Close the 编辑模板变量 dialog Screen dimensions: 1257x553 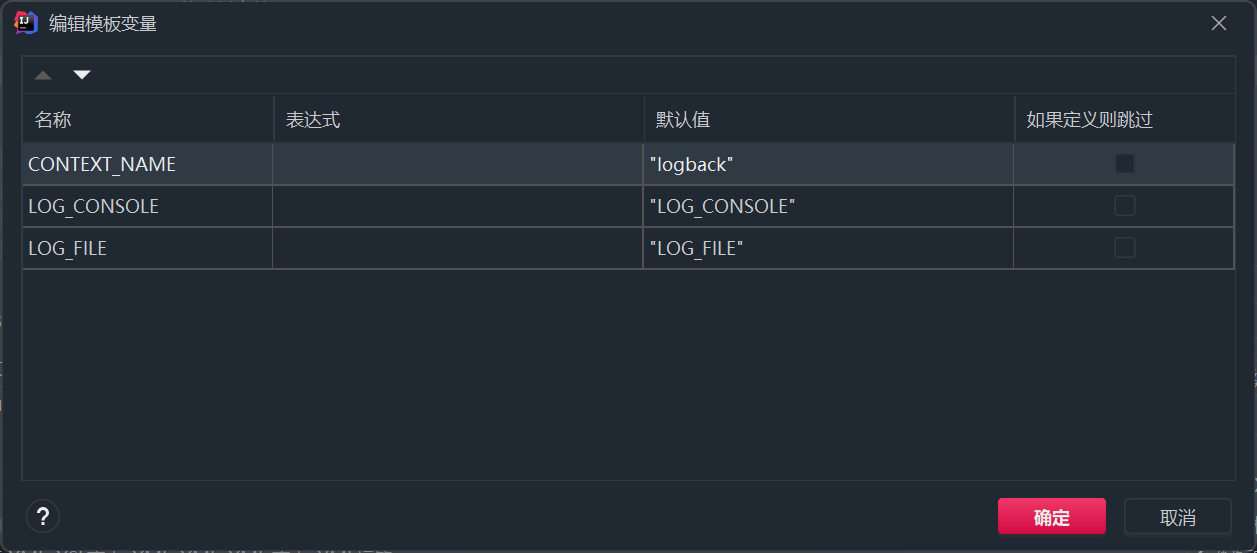point(1219,23)
